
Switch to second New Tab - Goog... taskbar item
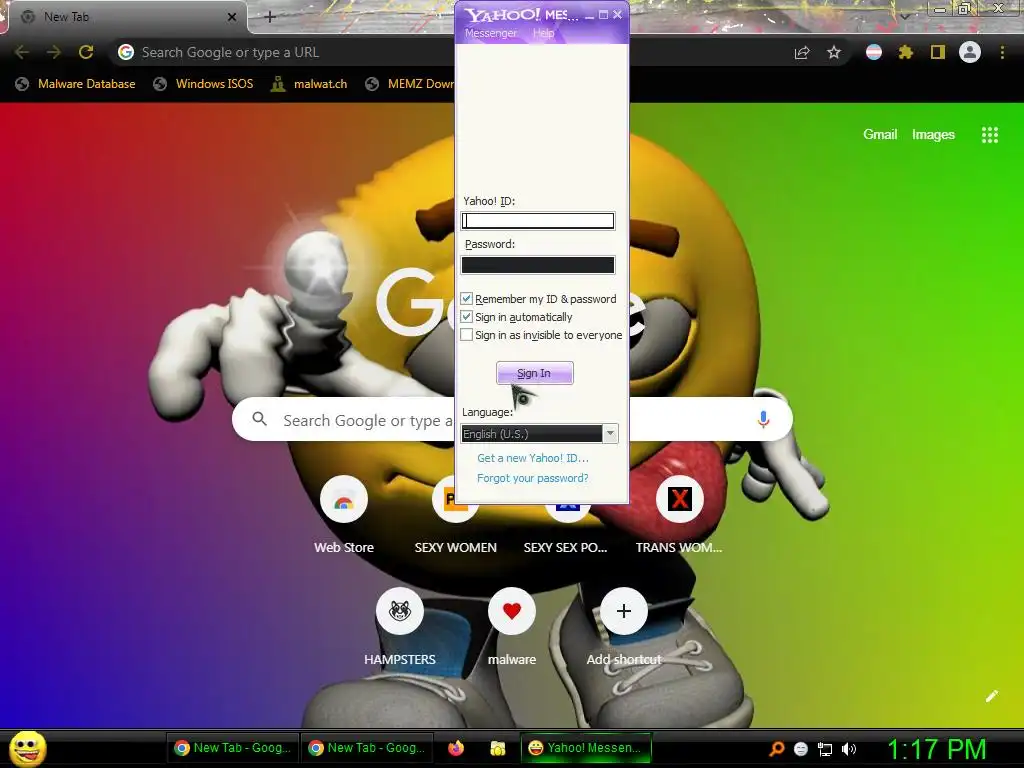(367, 748)
